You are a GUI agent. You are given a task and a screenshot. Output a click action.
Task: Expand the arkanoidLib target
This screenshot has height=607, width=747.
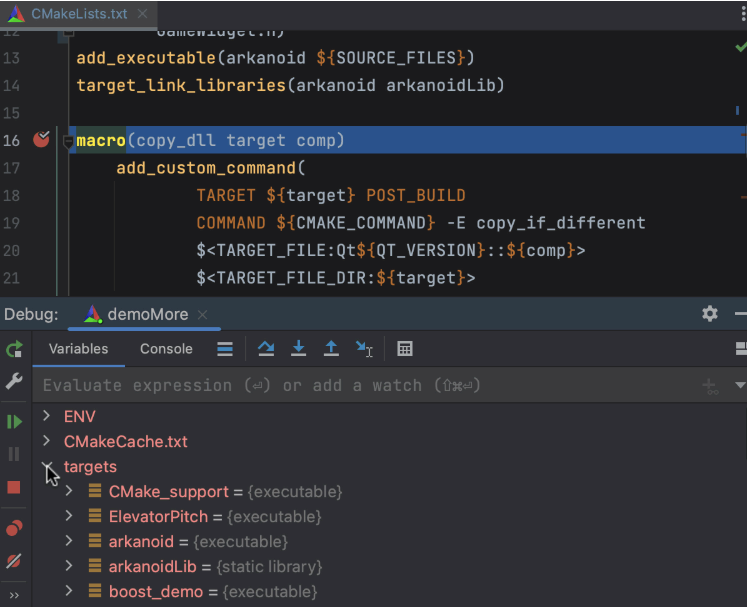click(68, 567)
